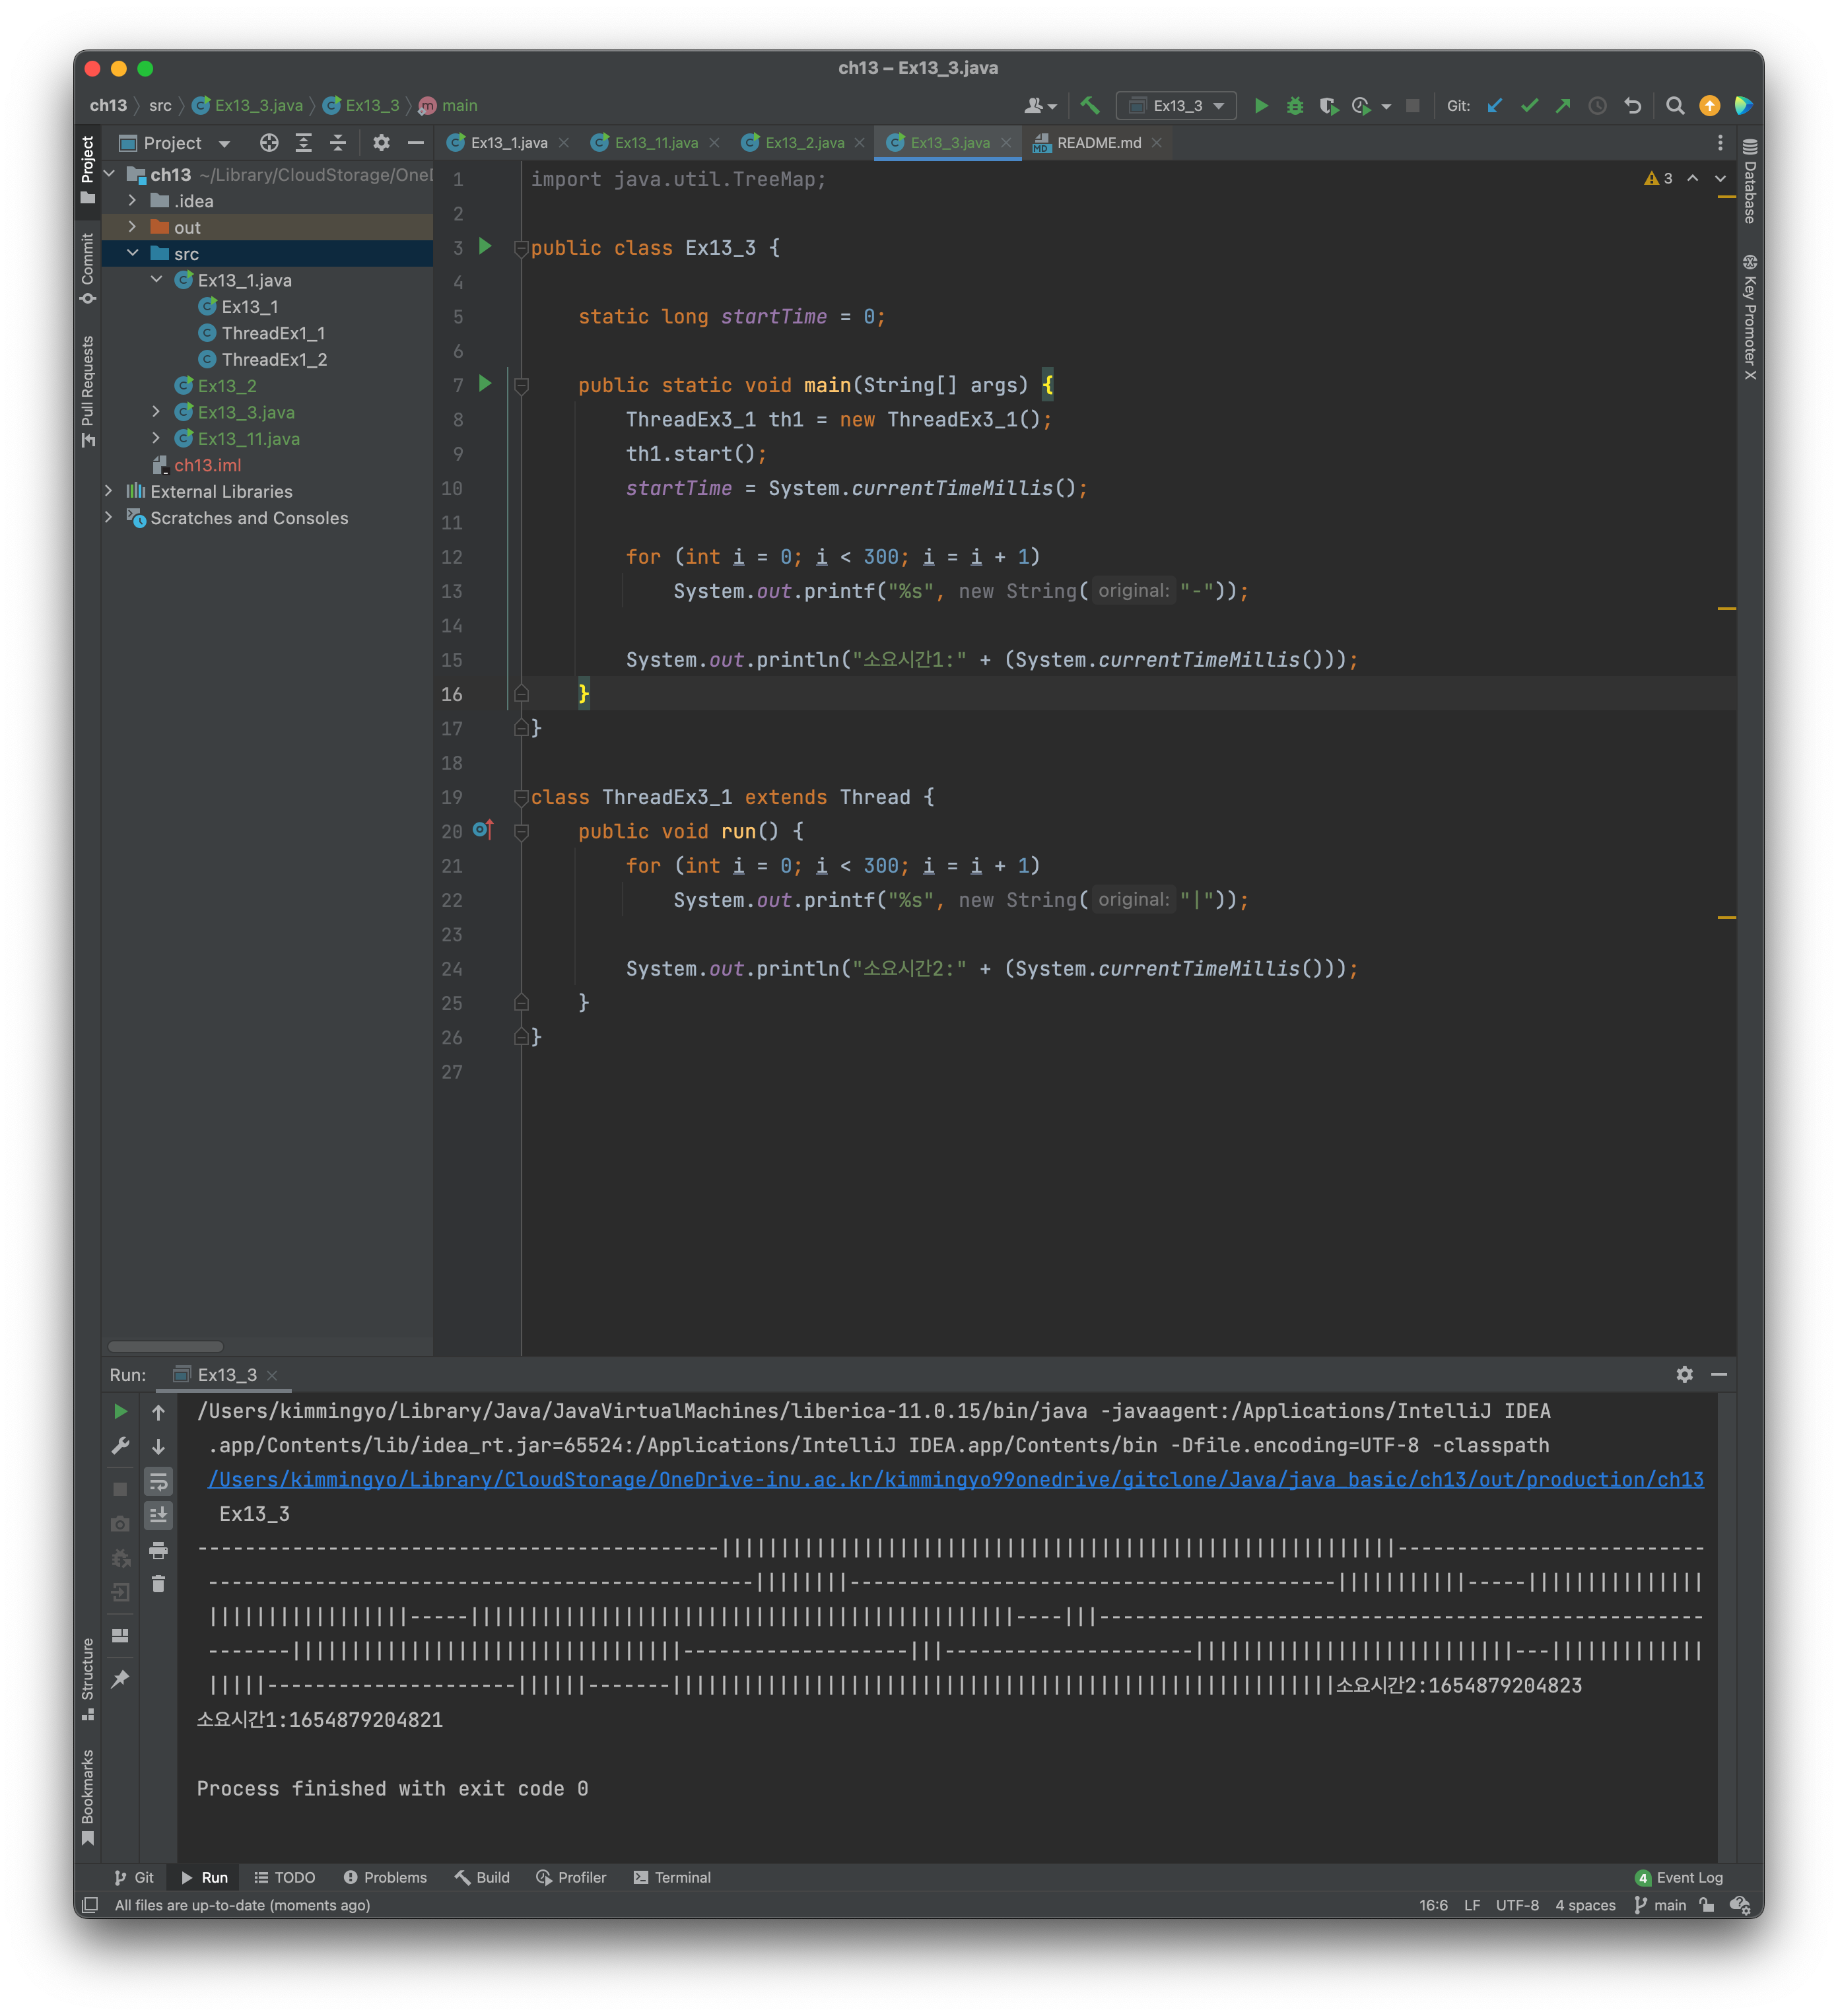The image size is (1838, 2016).
Task: Expand the out folder in project tree
Action: click(132, 227)
